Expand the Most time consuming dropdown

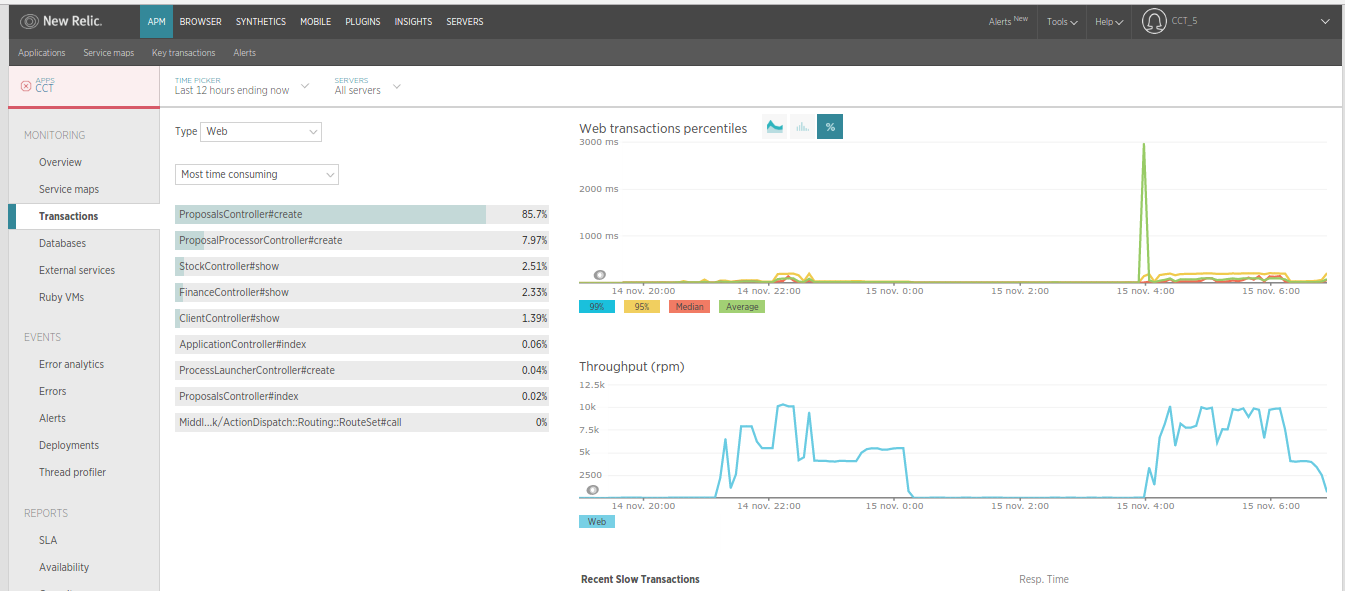[257, 175]
